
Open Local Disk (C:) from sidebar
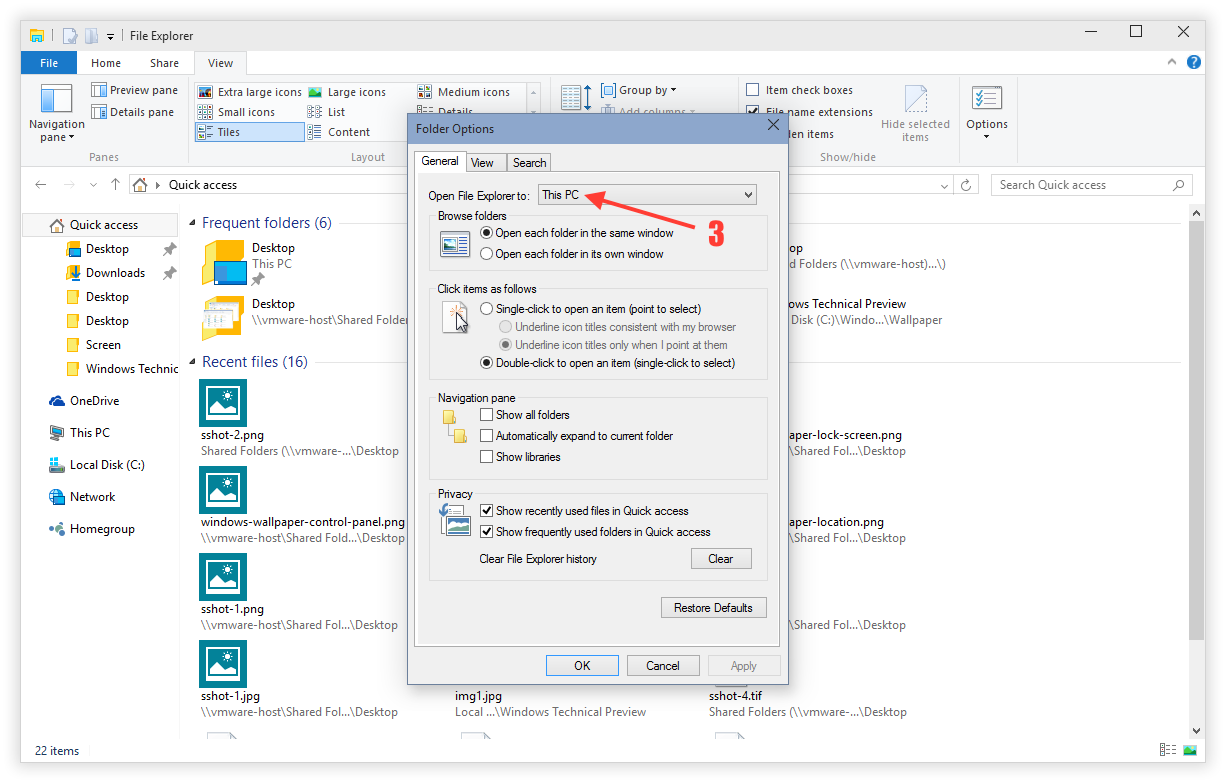click(x=106, y=464)
